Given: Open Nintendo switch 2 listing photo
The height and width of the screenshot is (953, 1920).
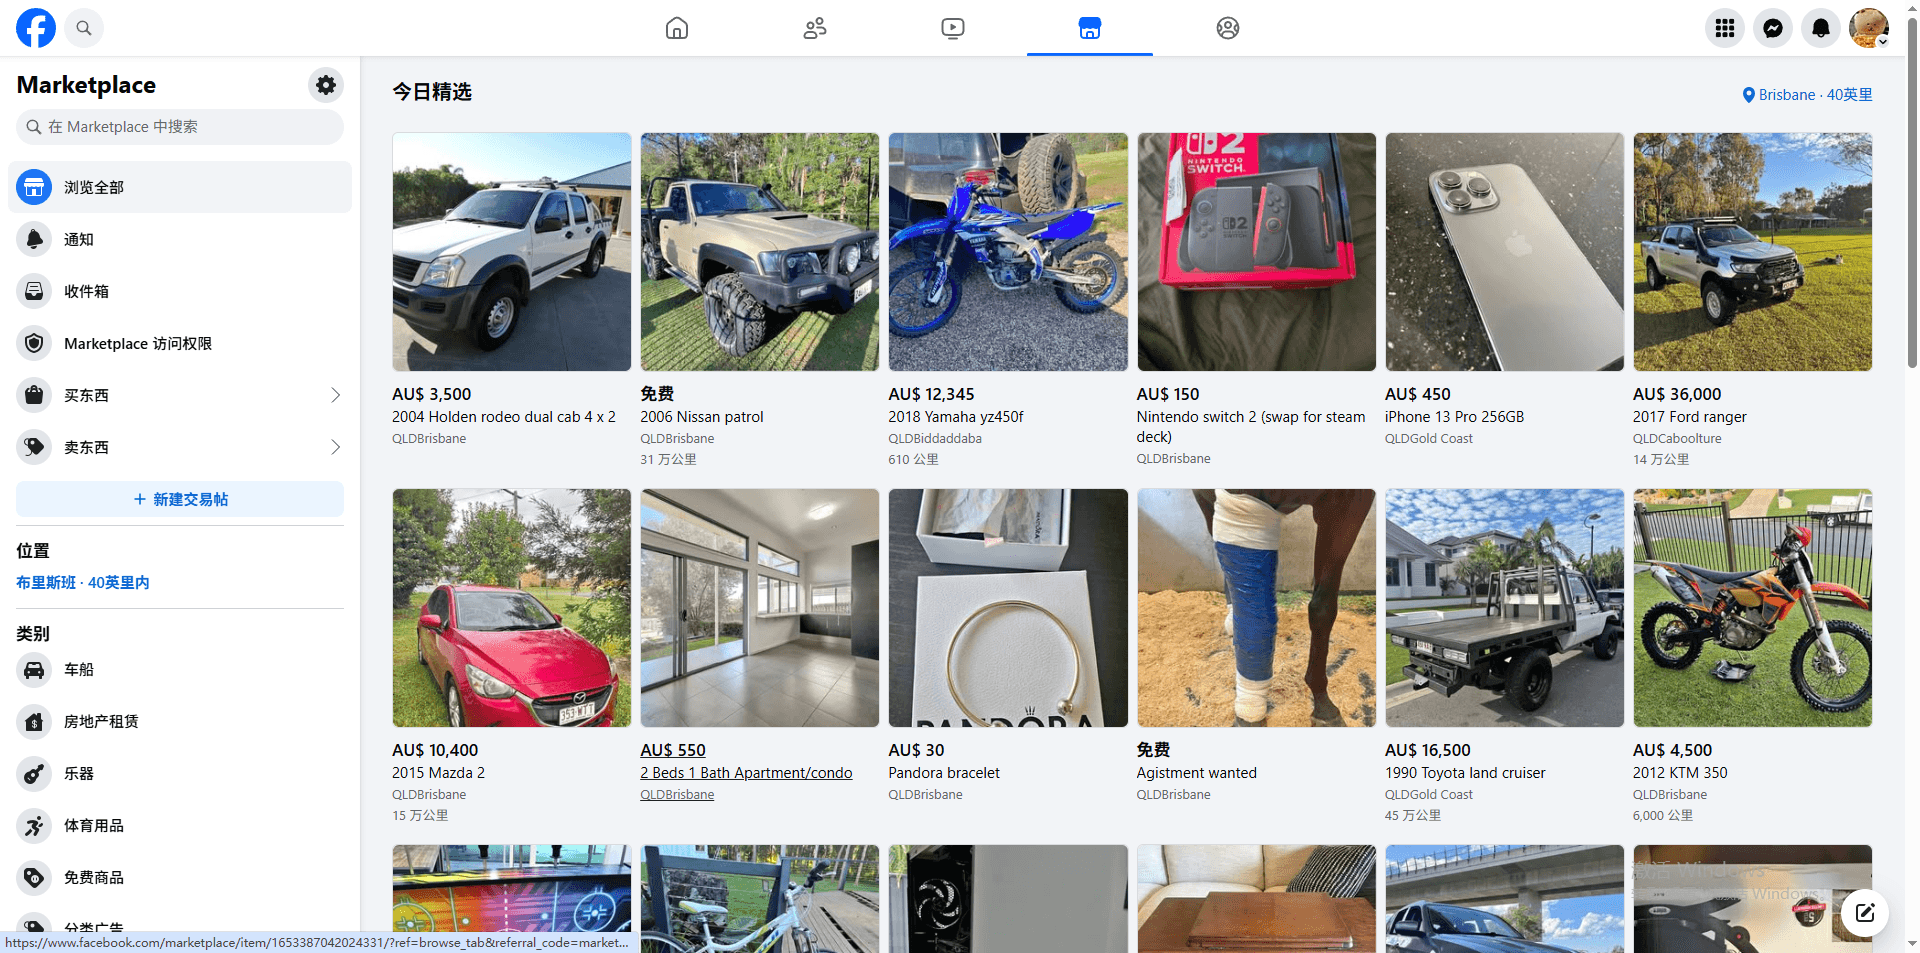Looking at the screenshot, I should 1256,252.
